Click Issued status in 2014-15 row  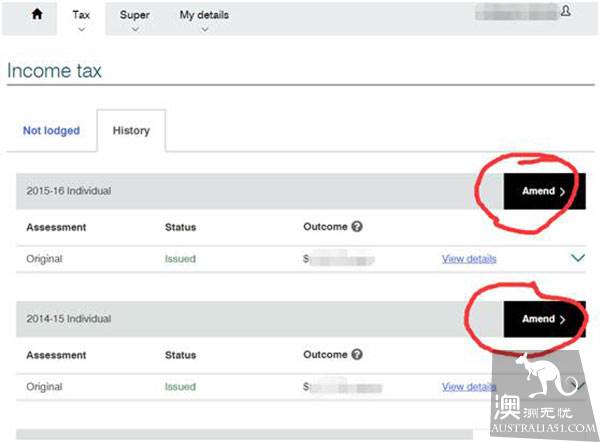pos(180,387)
